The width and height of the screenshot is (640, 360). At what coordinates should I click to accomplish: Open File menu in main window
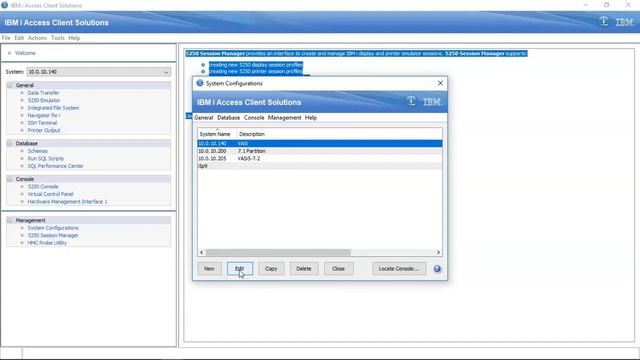[6, 38]
